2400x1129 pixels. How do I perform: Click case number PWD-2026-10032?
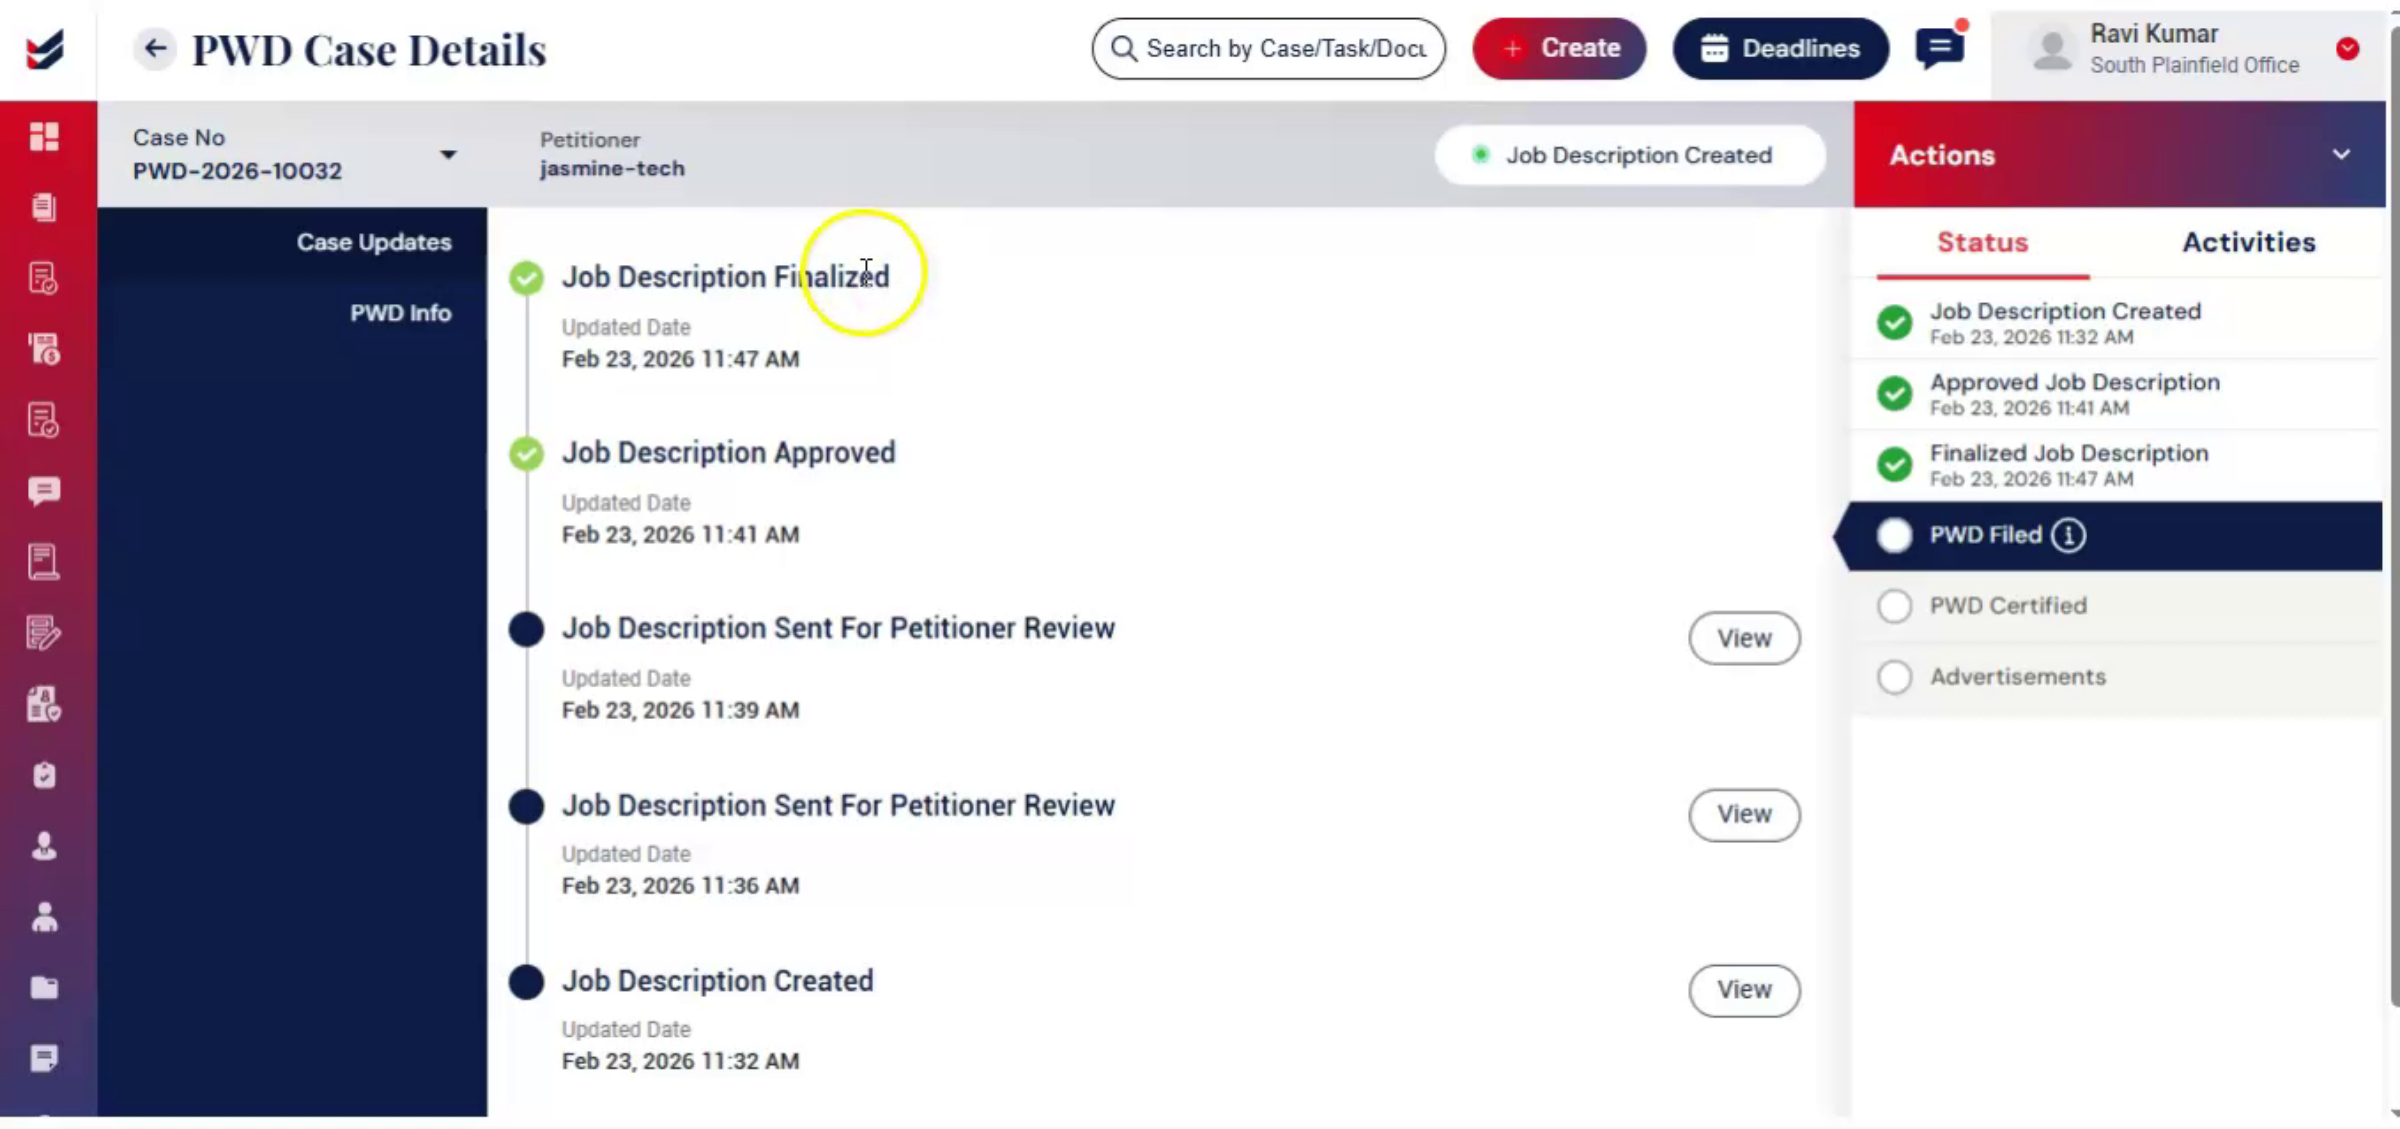click(237, 171)
